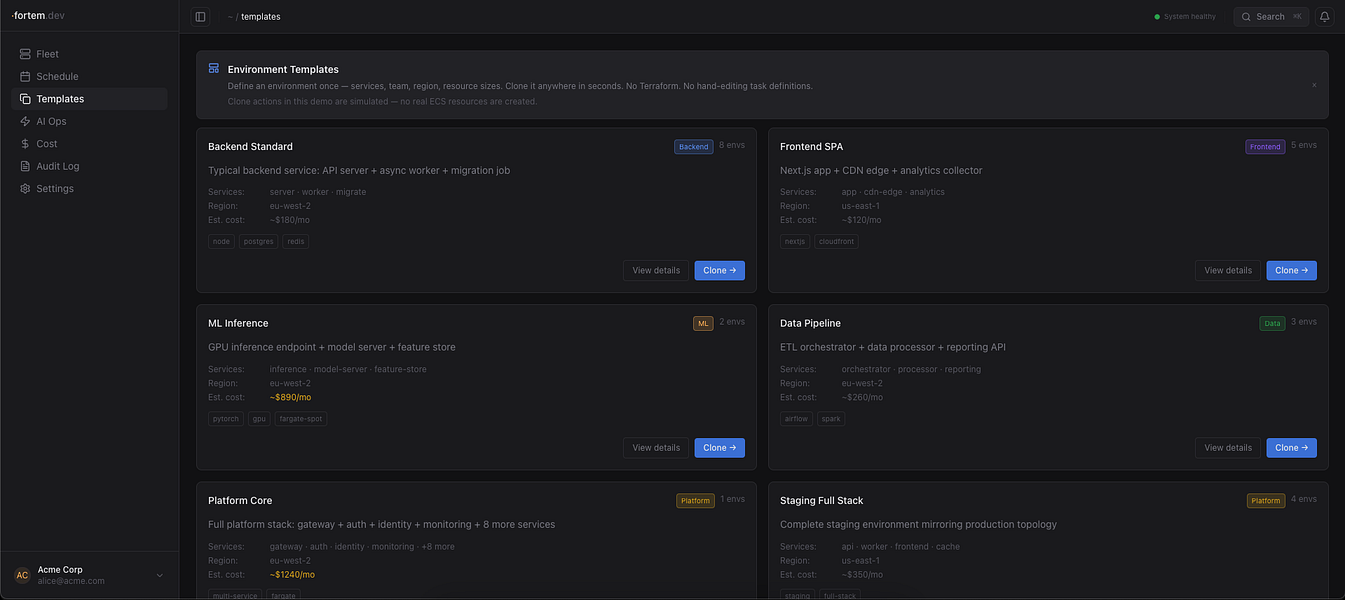Click the templates breadcrumb

[261, 17]
